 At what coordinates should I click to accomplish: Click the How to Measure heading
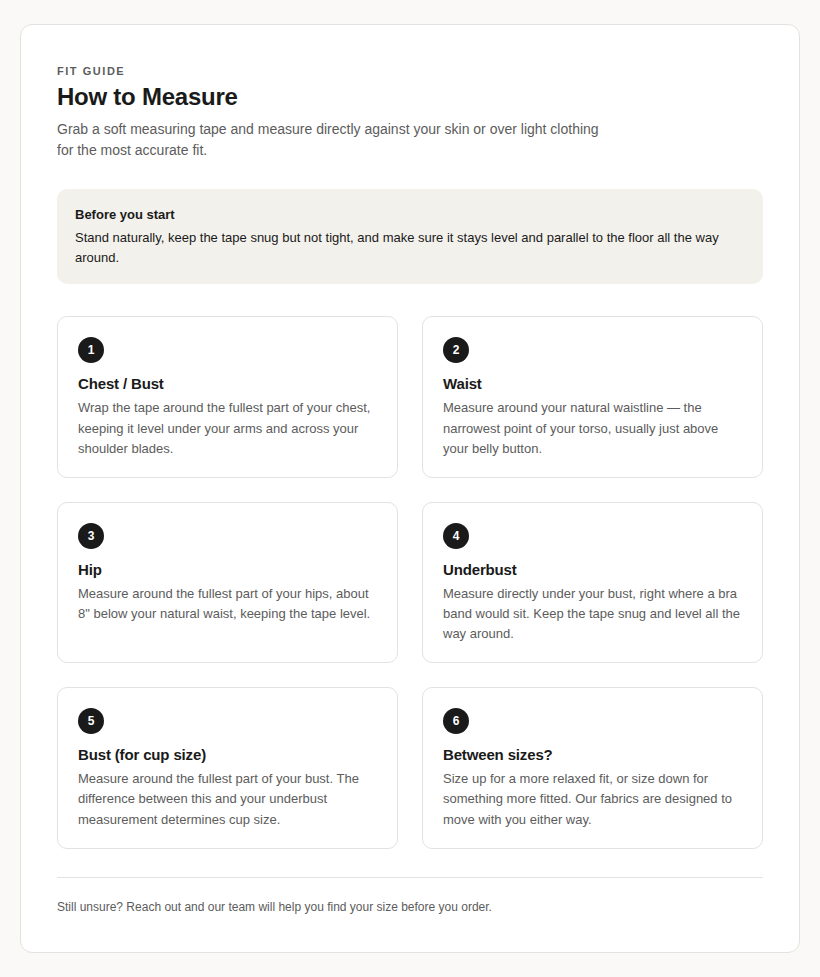[x=147, y=97]
